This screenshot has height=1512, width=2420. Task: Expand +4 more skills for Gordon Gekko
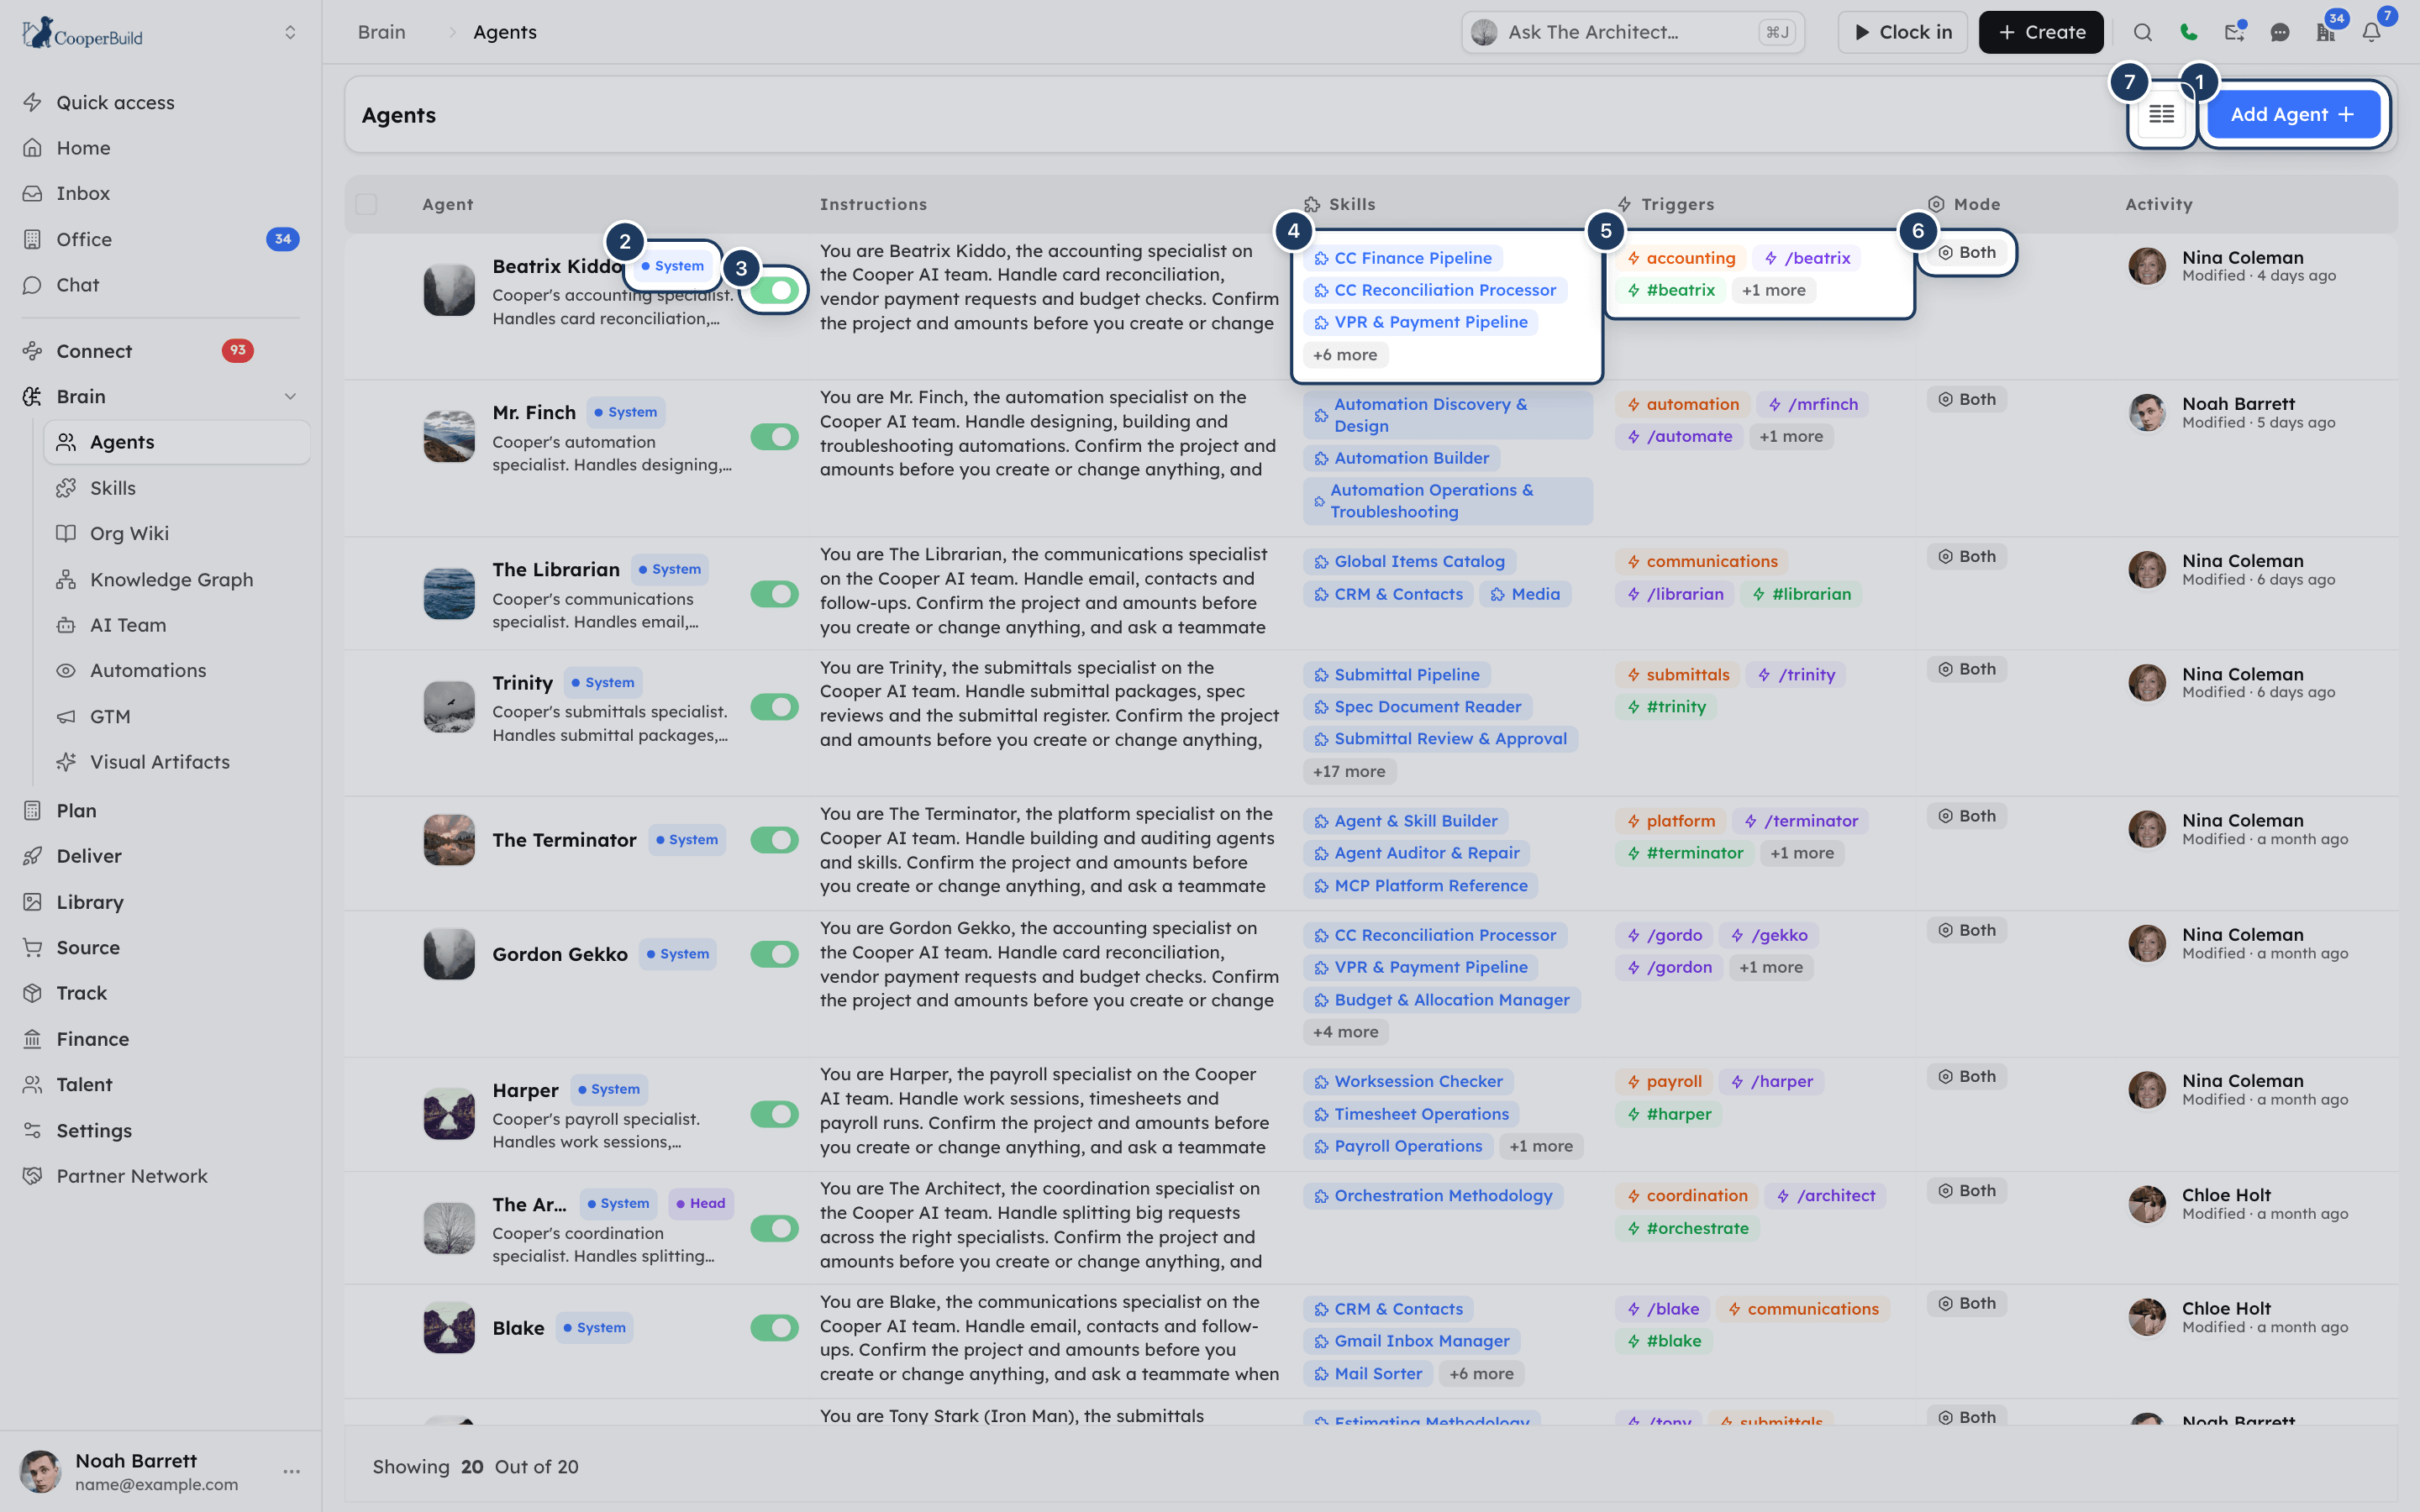tap(1345, 1032)
